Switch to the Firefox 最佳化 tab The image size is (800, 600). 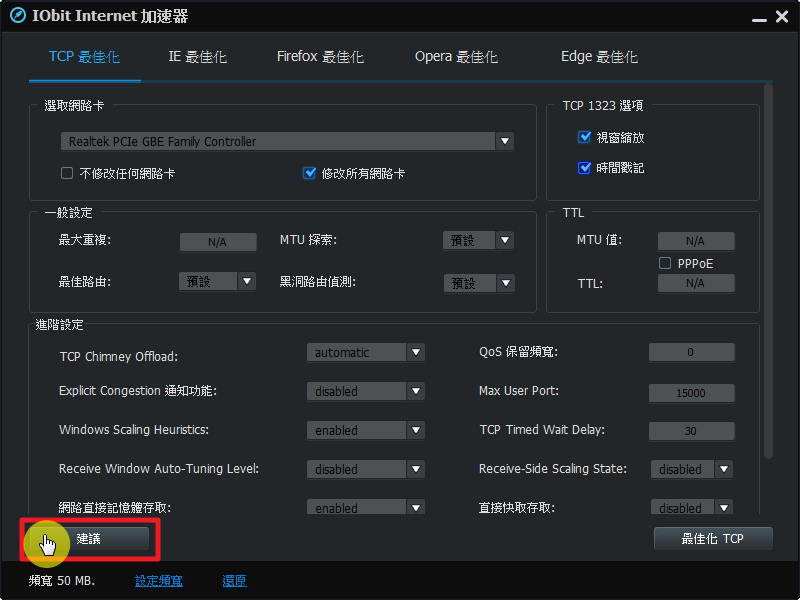point(320,57)
